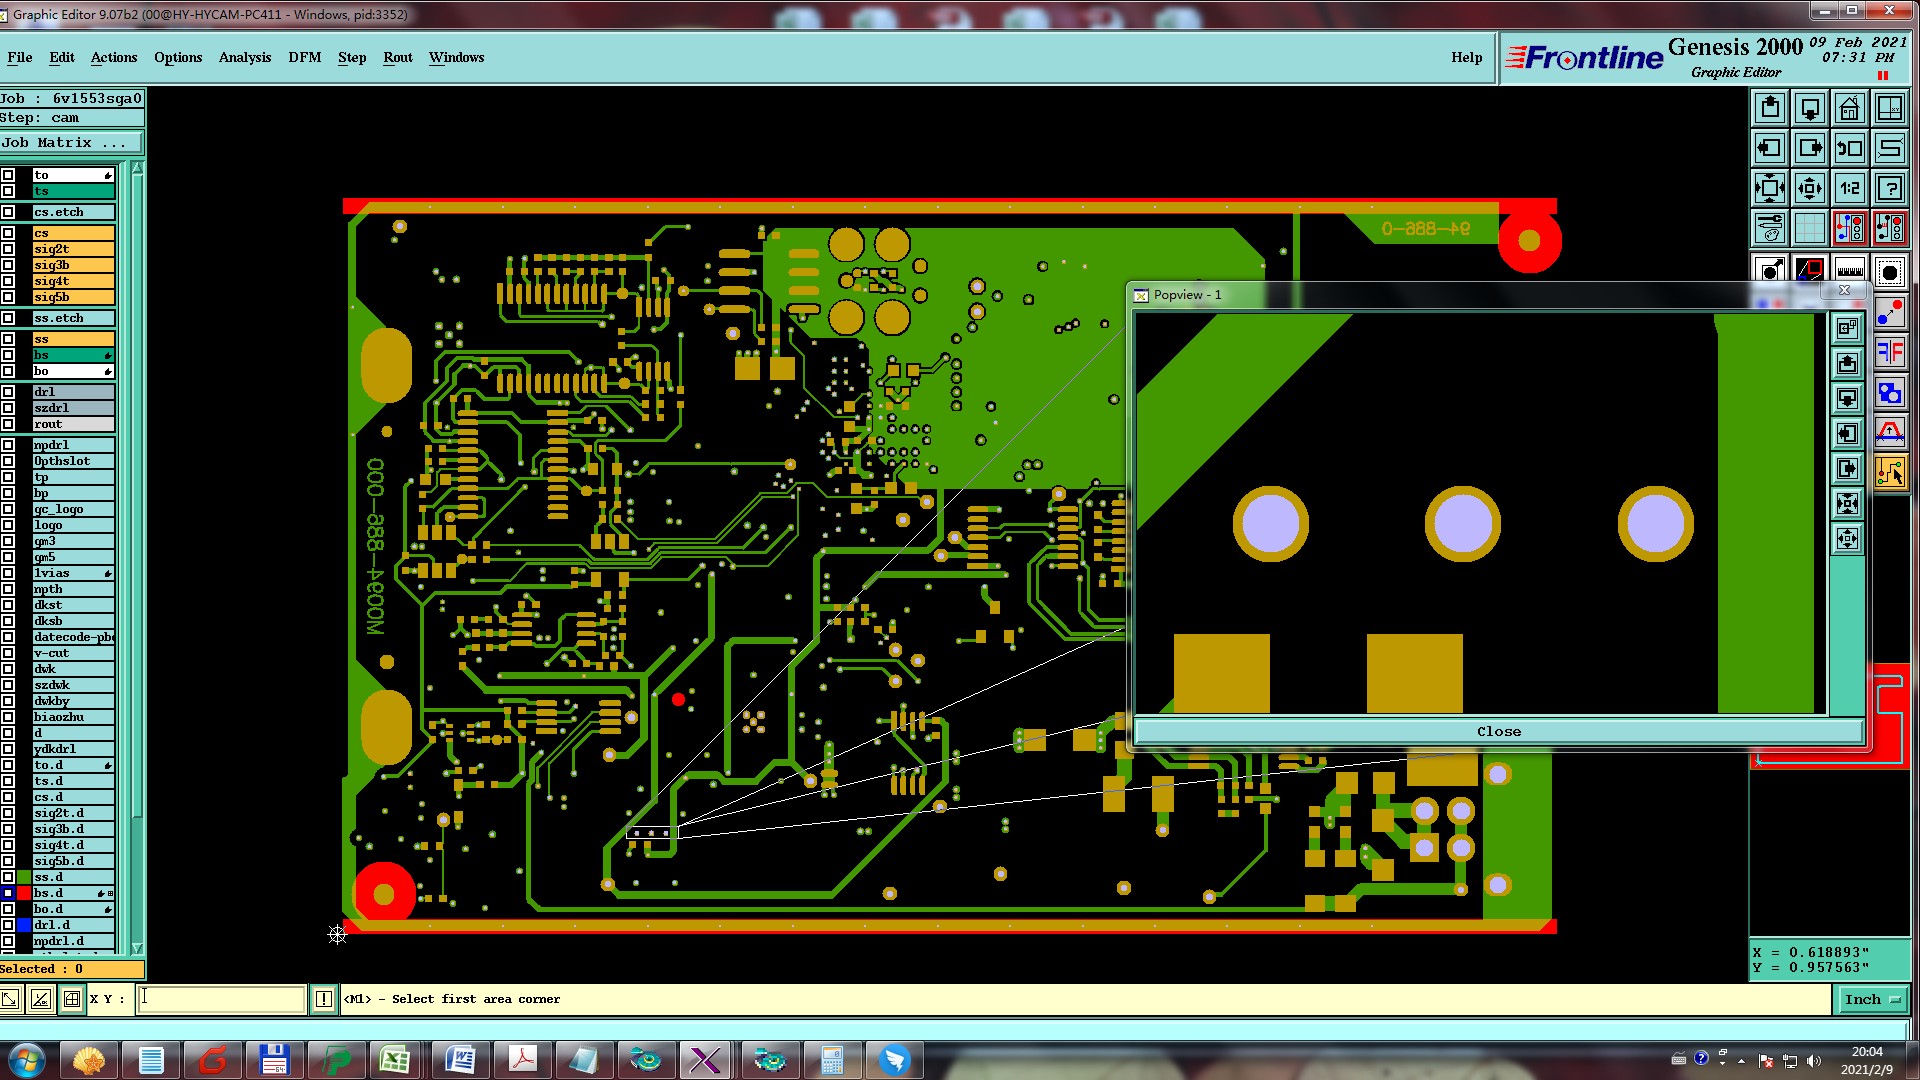Select the blue overlapping shapes tool
The height and width of the screenshot is (1080, 1920).
coord(1889,392)
